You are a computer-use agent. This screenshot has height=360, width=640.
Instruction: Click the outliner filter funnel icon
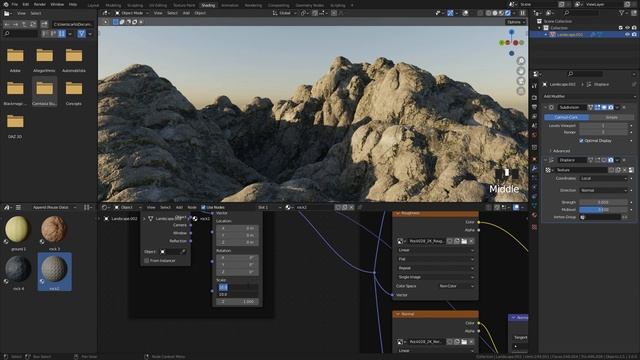click(x=622, y=13)
